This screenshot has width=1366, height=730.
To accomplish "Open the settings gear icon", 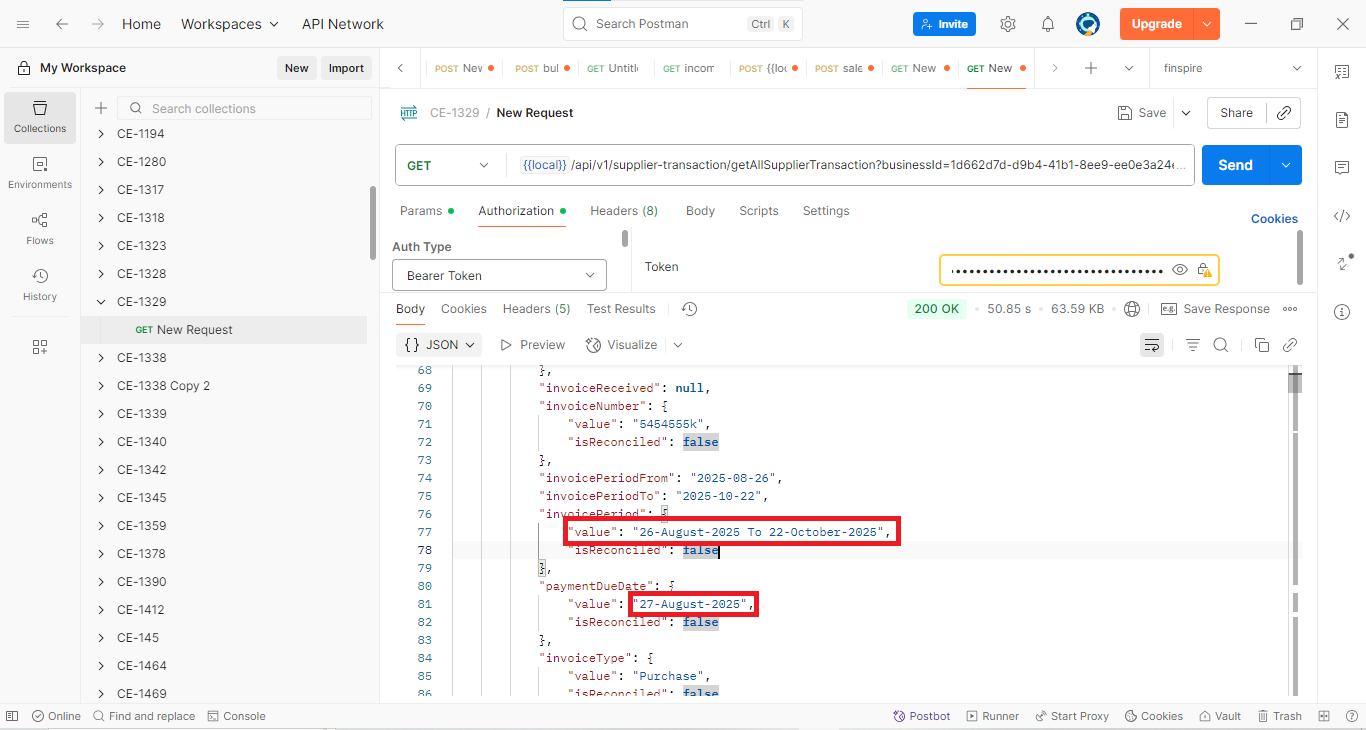I will 1008,24.
